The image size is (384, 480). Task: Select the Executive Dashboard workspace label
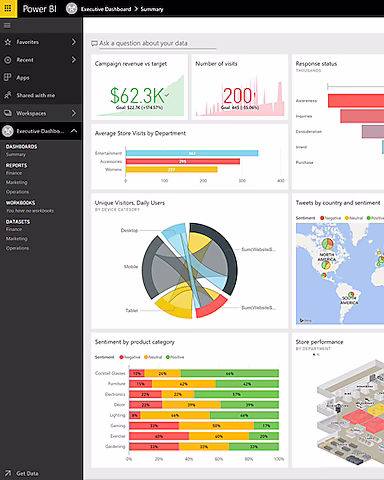point(40,131)
